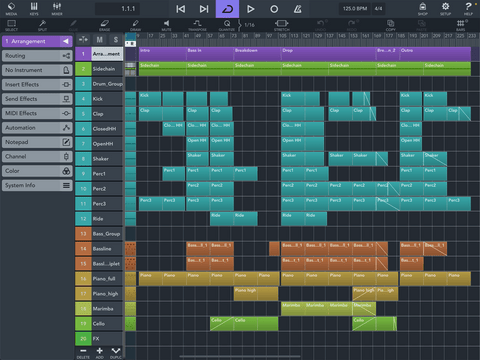Expand the MIDI Effects section
The image size is (480, 360).
pyautogui.click(x=37, y=113)
